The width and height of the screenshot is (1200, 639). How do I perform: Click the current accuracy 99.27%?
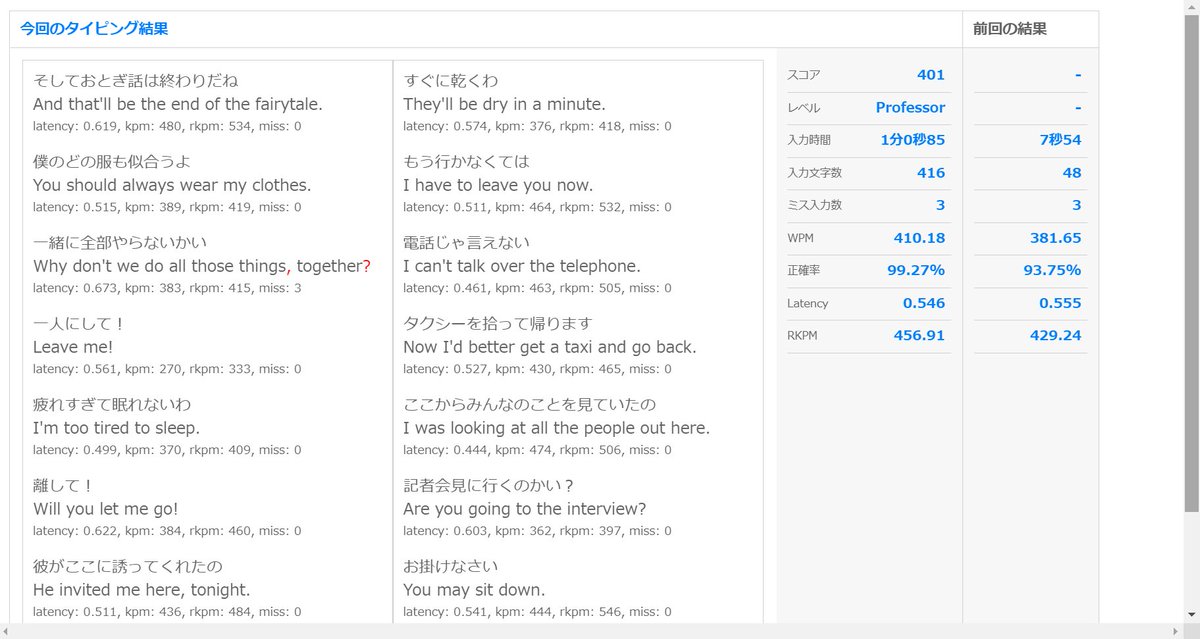(916, 270)
